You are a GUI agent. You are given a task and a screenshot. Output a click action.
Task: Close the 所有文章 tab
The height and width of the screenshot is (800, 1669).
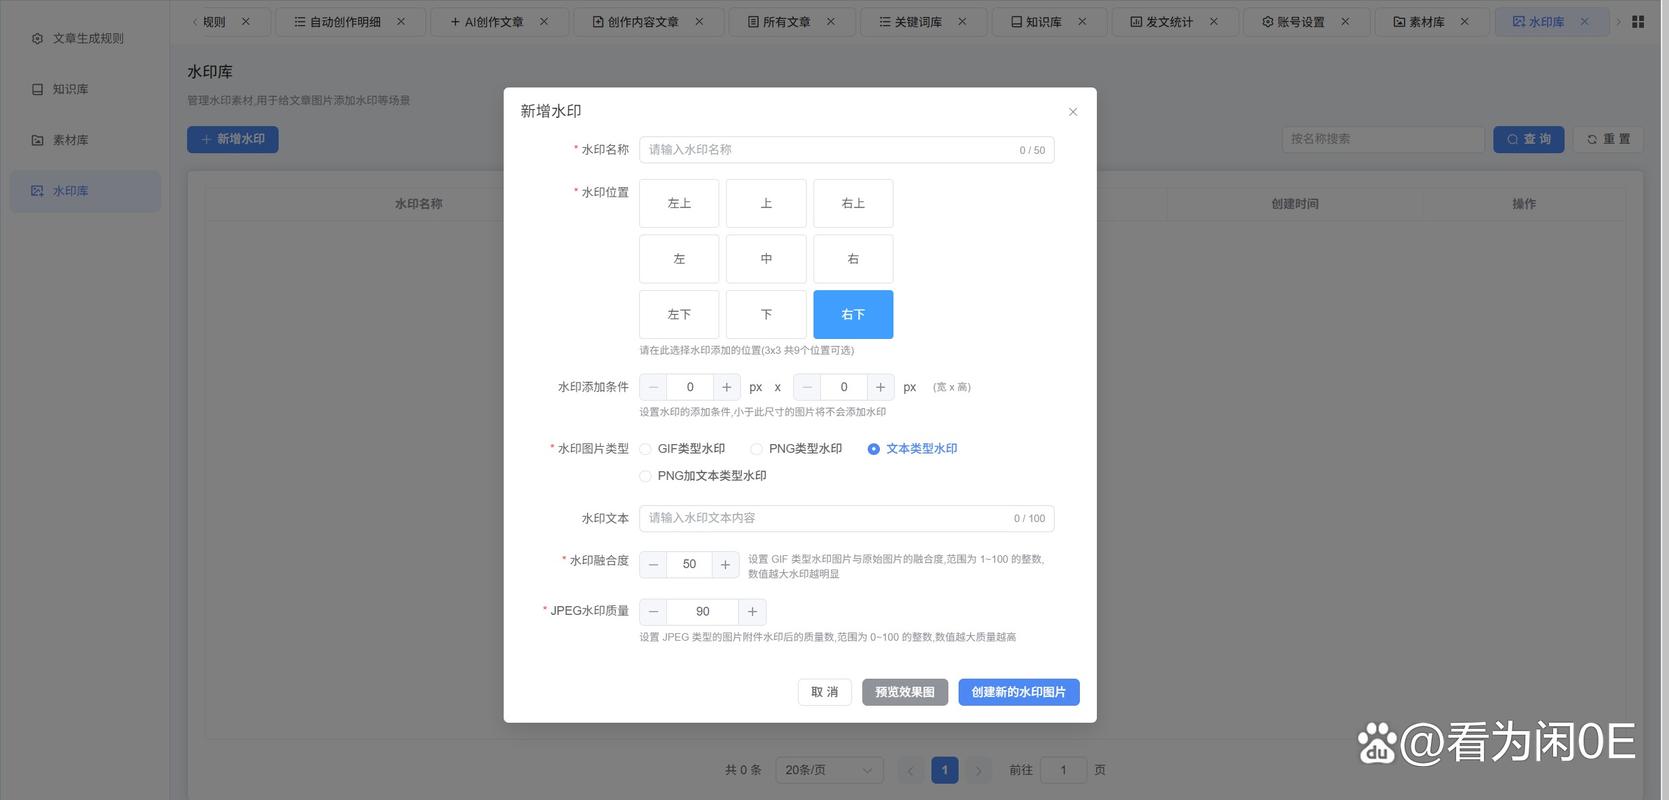(x=831, y=22)
